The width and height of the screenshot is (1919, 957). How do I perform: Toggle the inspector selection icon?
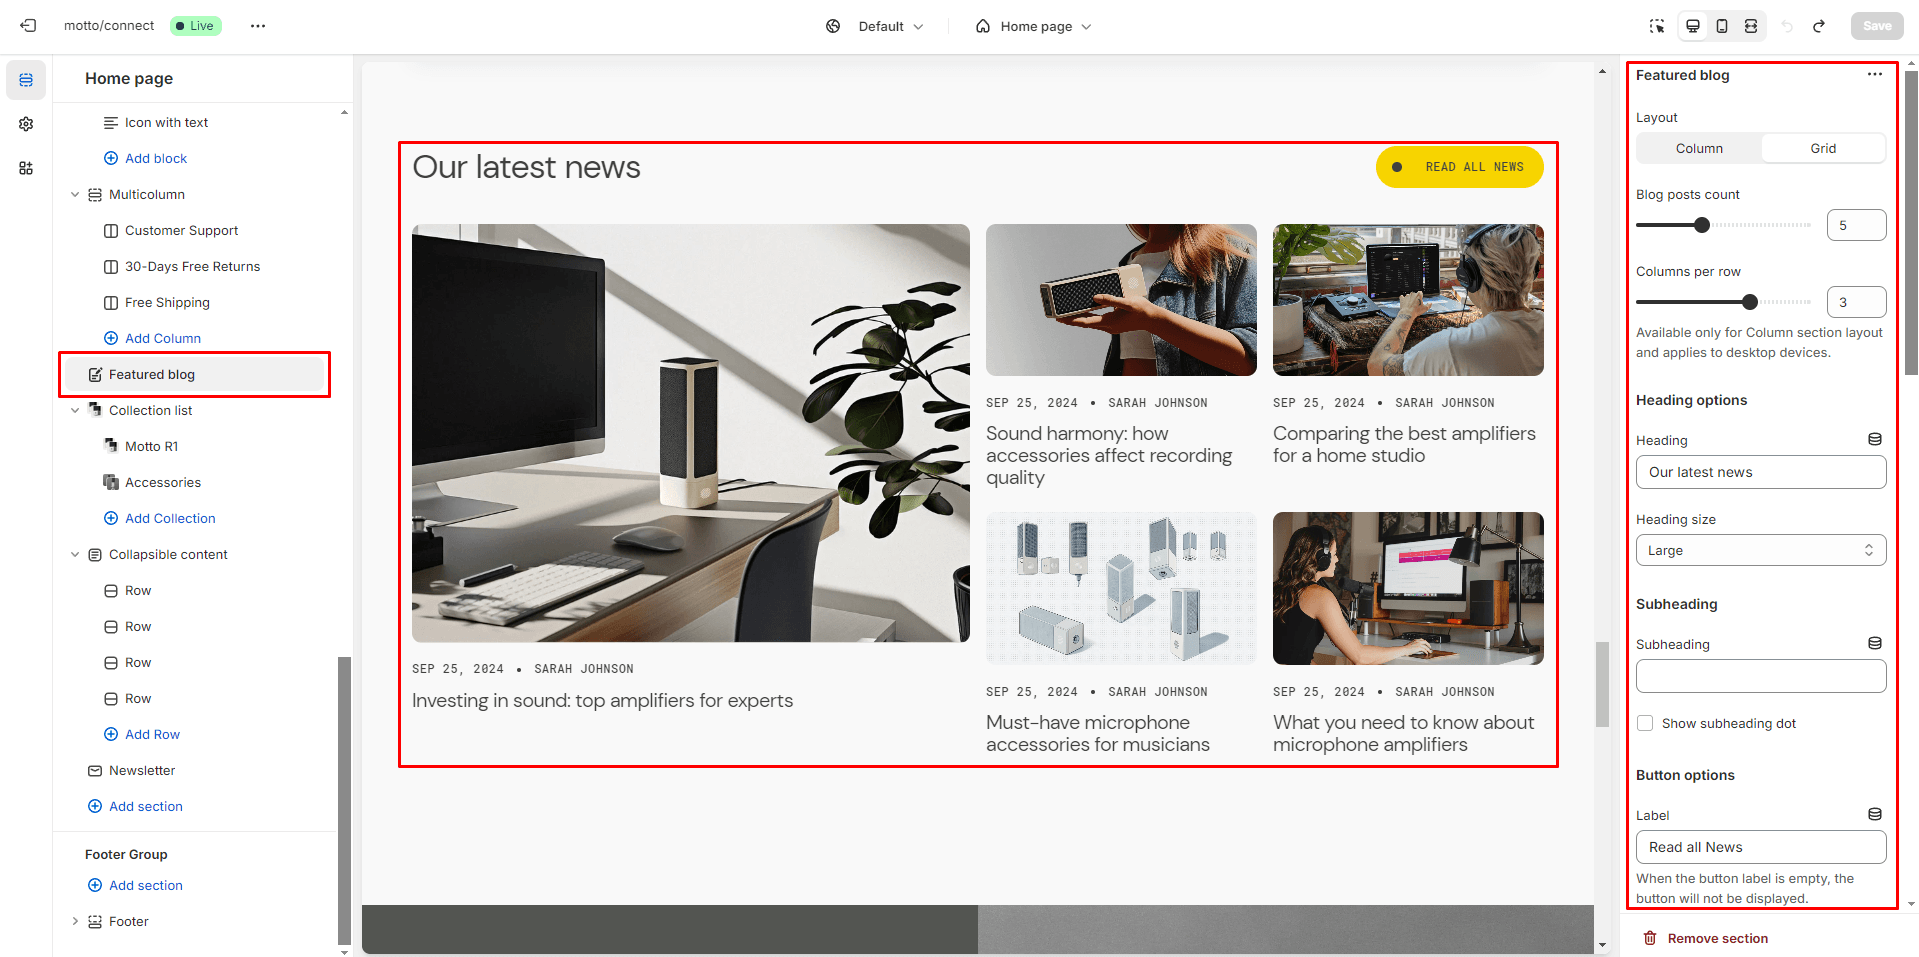[x=1657, y=26]
